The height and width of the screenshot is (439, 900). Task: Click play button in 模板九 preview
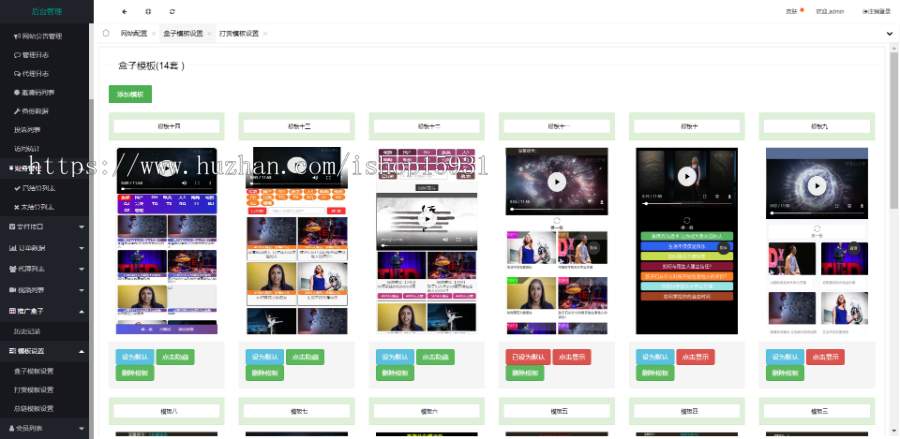(817, 185)
